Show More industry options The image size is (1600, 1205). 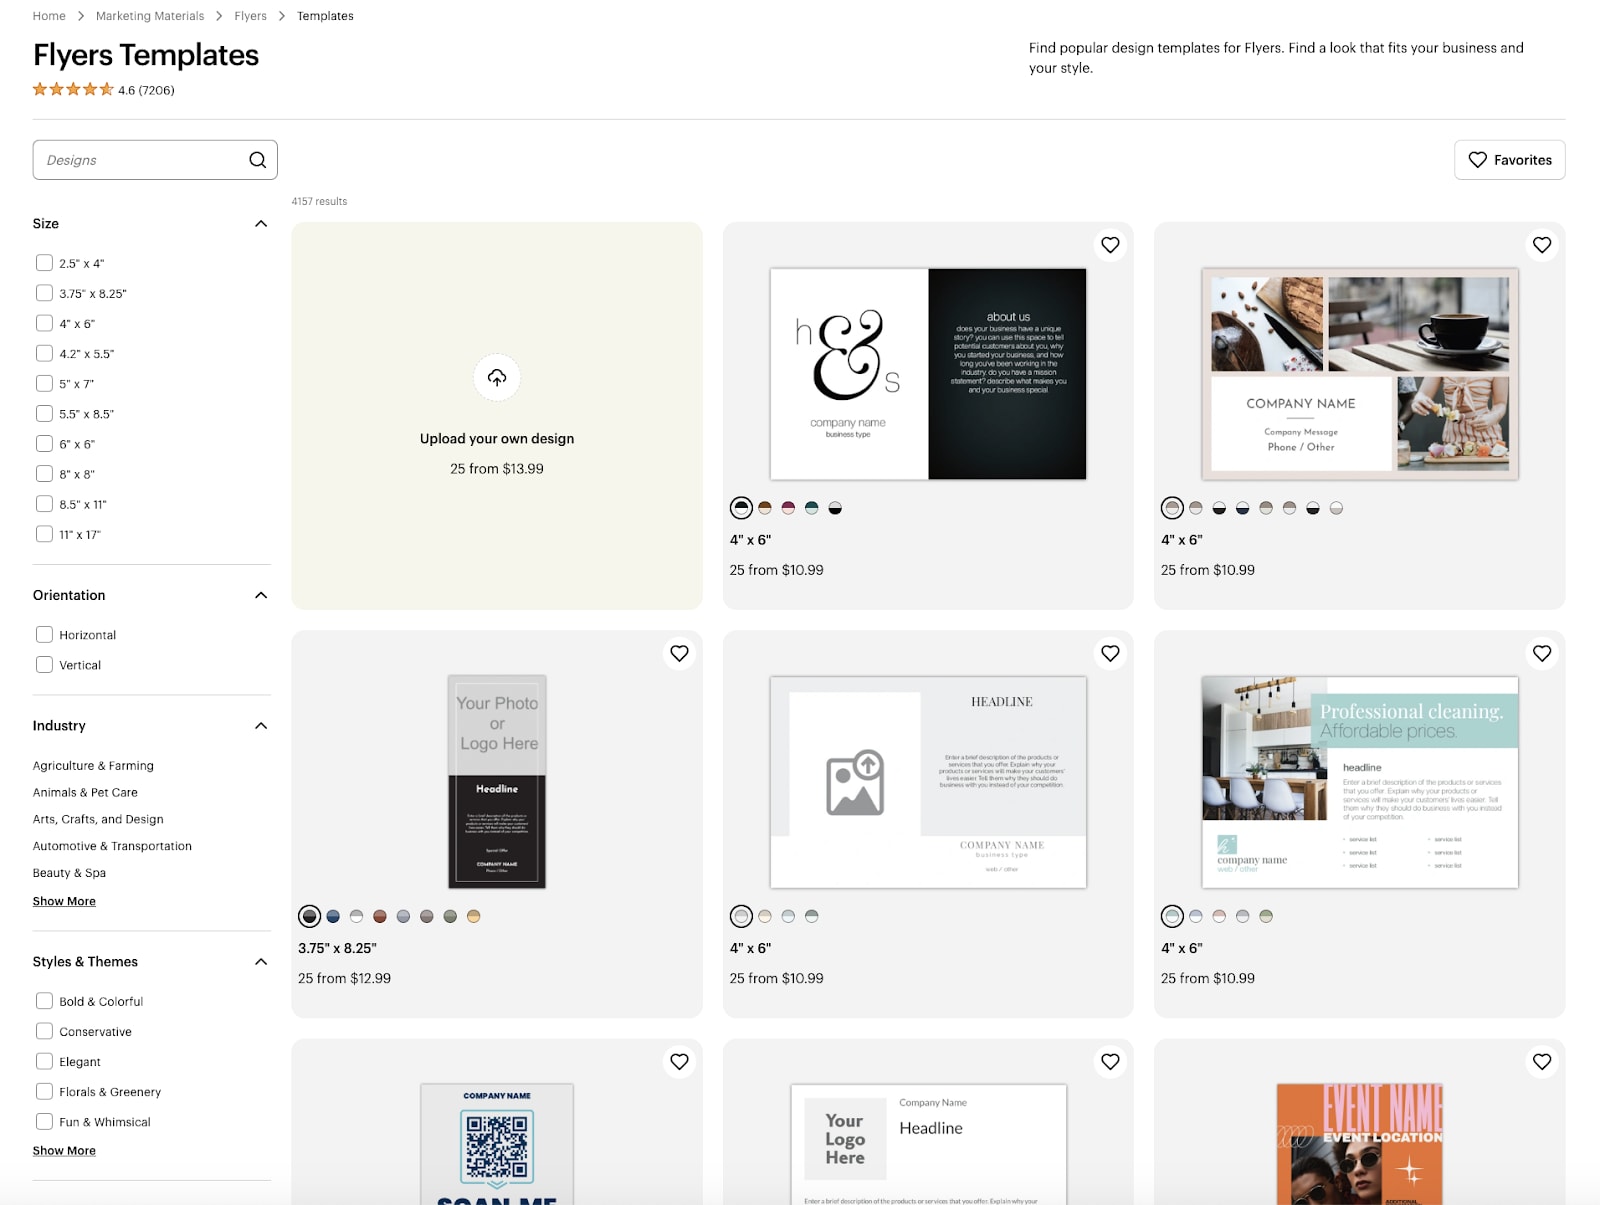[63, 900]
